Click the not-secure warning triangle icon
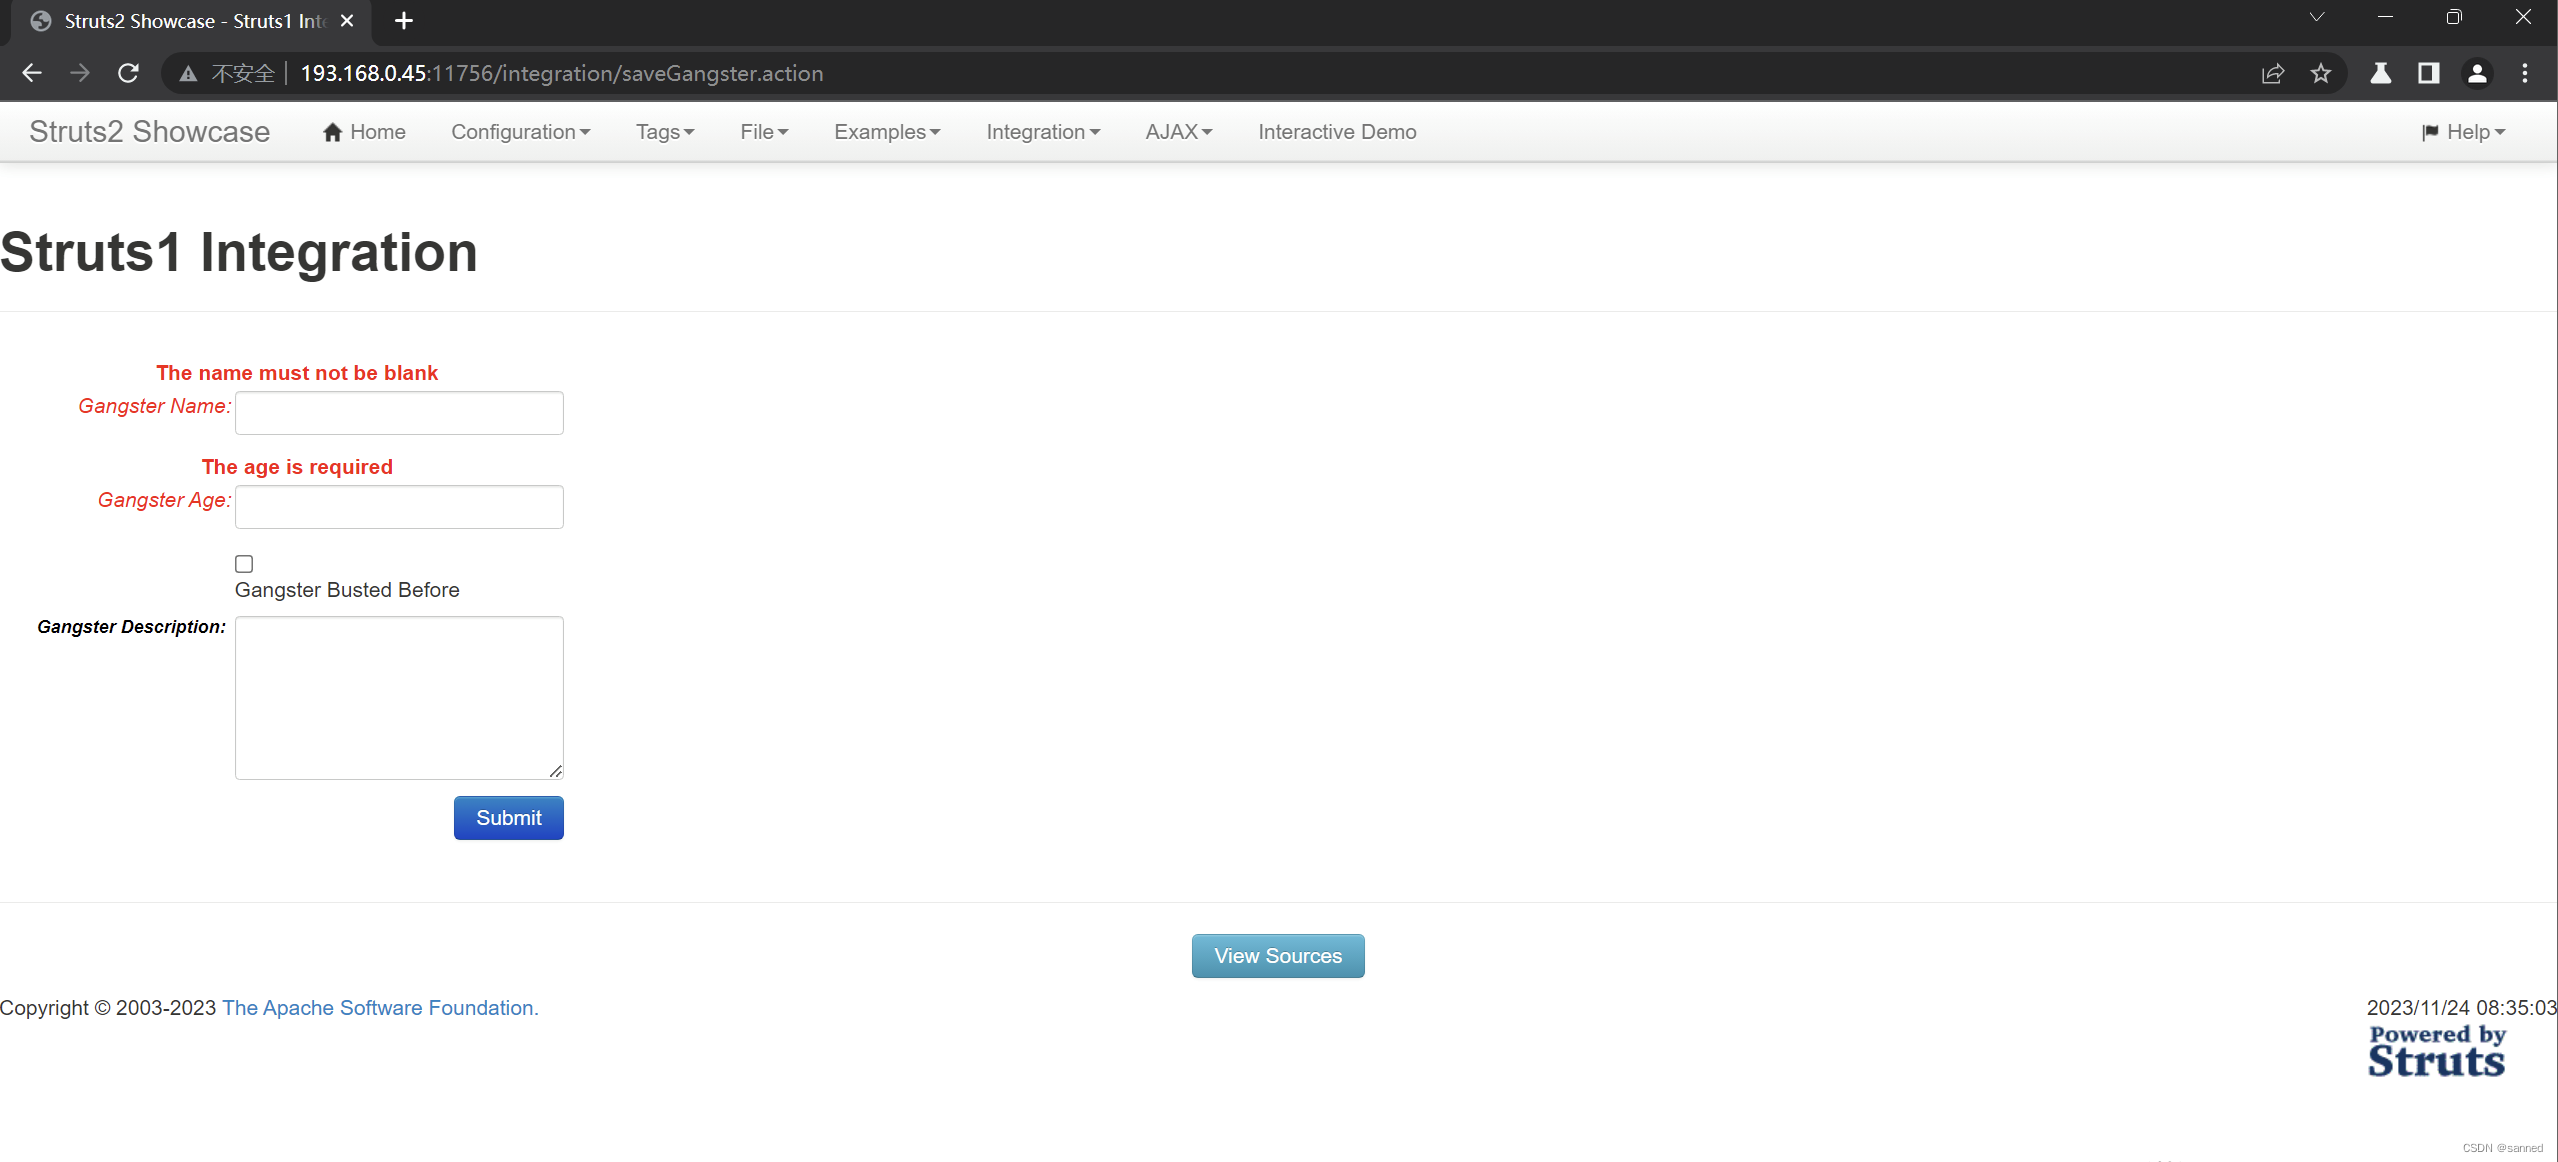This screenshot has width=2558, height=1162. click(x=188, y=73)
